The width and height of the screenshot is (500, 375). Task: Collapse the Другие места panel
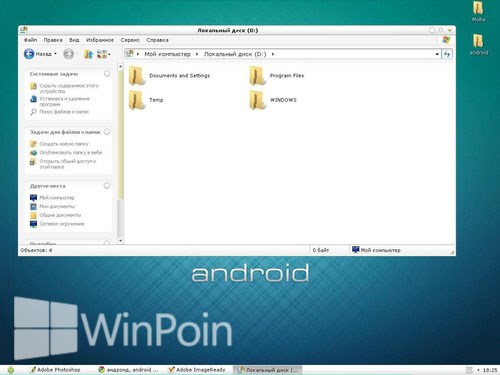tap(107, 186)
